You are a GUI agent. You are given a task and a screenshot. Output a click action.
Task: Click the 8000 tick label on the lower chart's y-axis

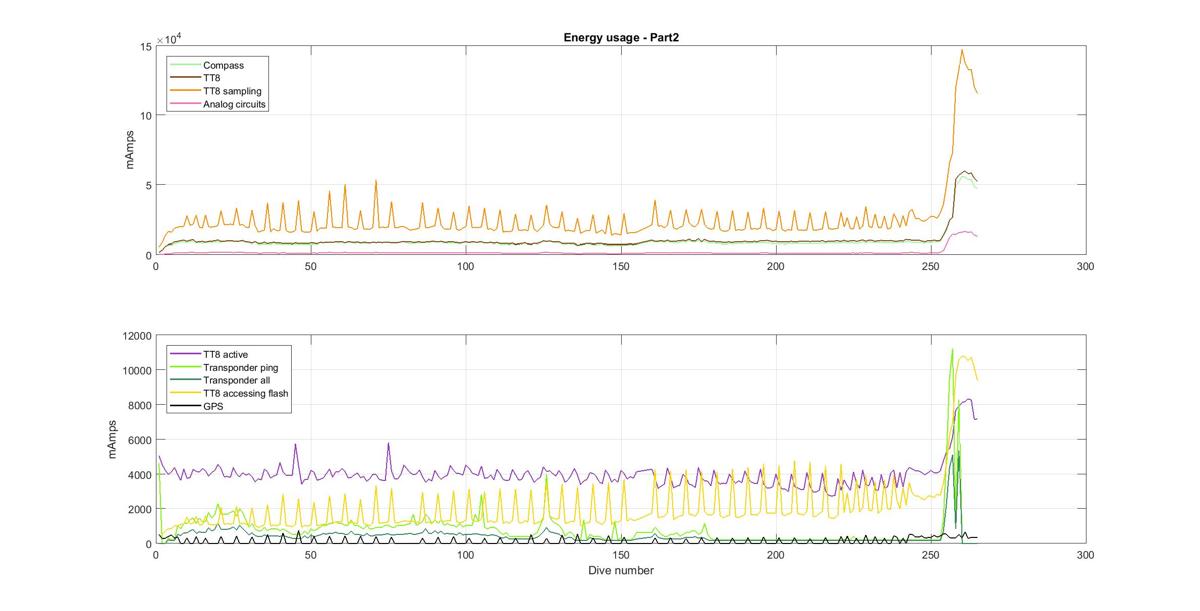click(140, 406)
